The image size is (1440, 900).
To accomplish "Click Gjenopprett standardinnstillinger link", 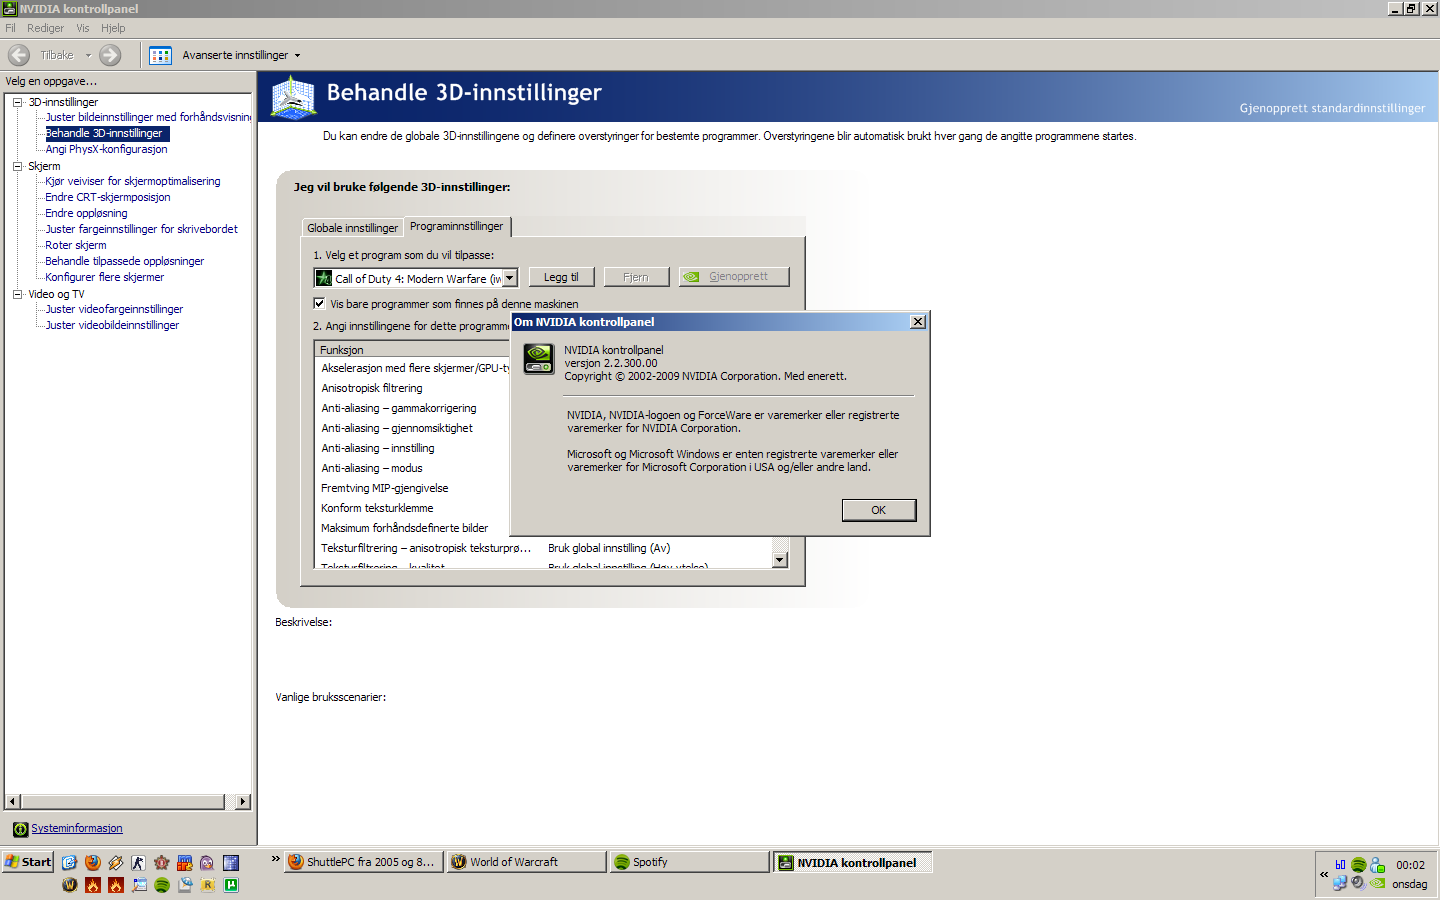I will 1332,108.
